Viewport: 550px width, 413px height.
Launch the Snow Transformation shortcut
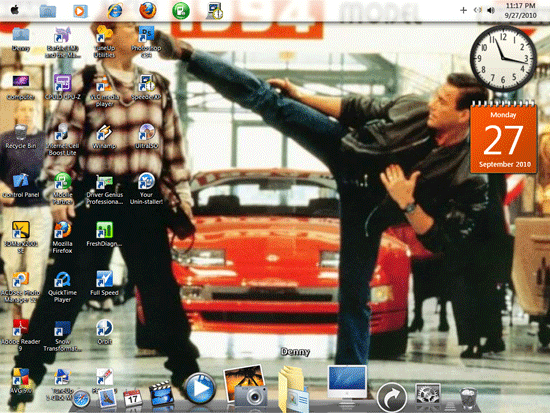point(62,335)
